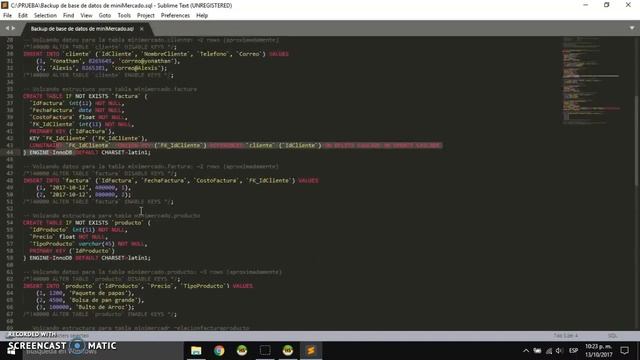The image size is (640, 360).
Task: Click the row containing 'Yonathan'
Action: pyautogui.click(x=108, y=61)
